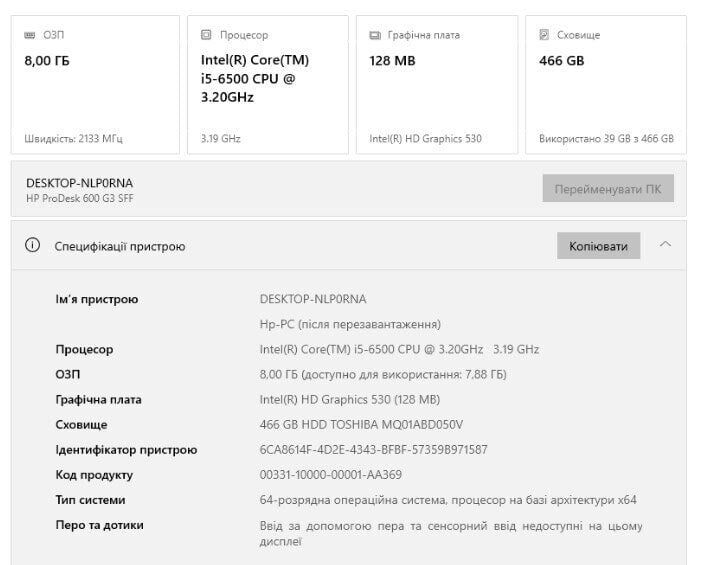Click the Перейменувати ПК button
The image size is (702, 565).
(608, 189)
